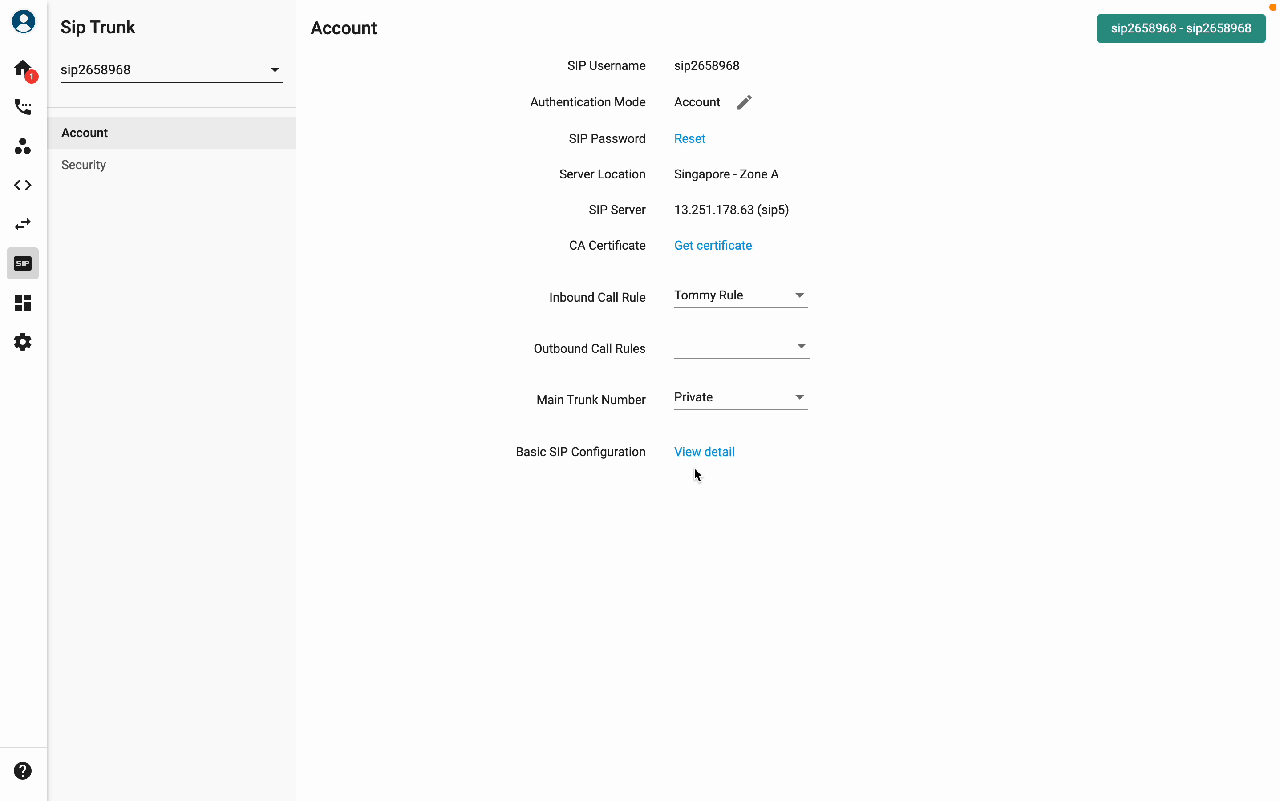
Task: Go to the Home icon with notification badge
Action: pos(23,69)
